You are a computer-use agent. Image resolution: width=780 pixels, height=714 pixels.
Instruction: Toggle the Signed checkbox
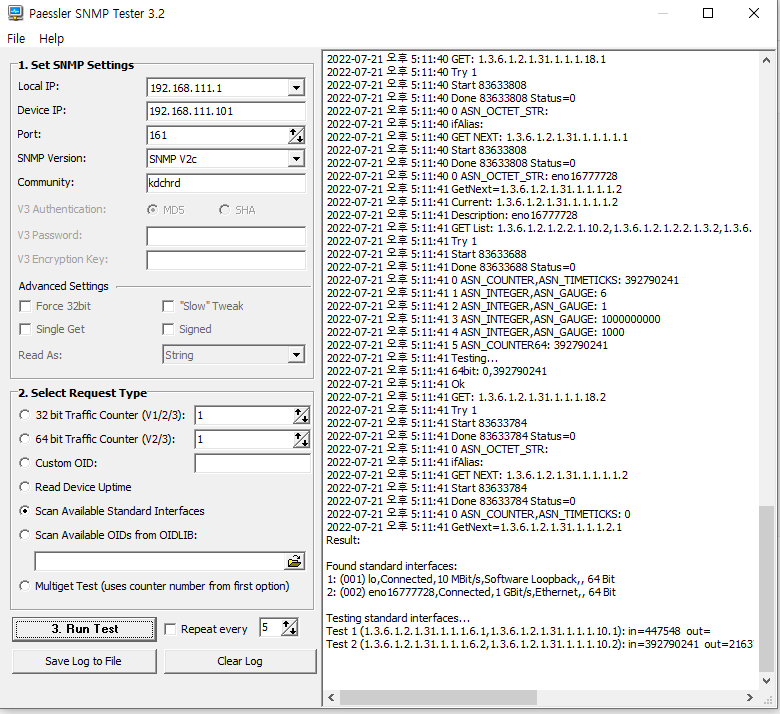(168, 329)
